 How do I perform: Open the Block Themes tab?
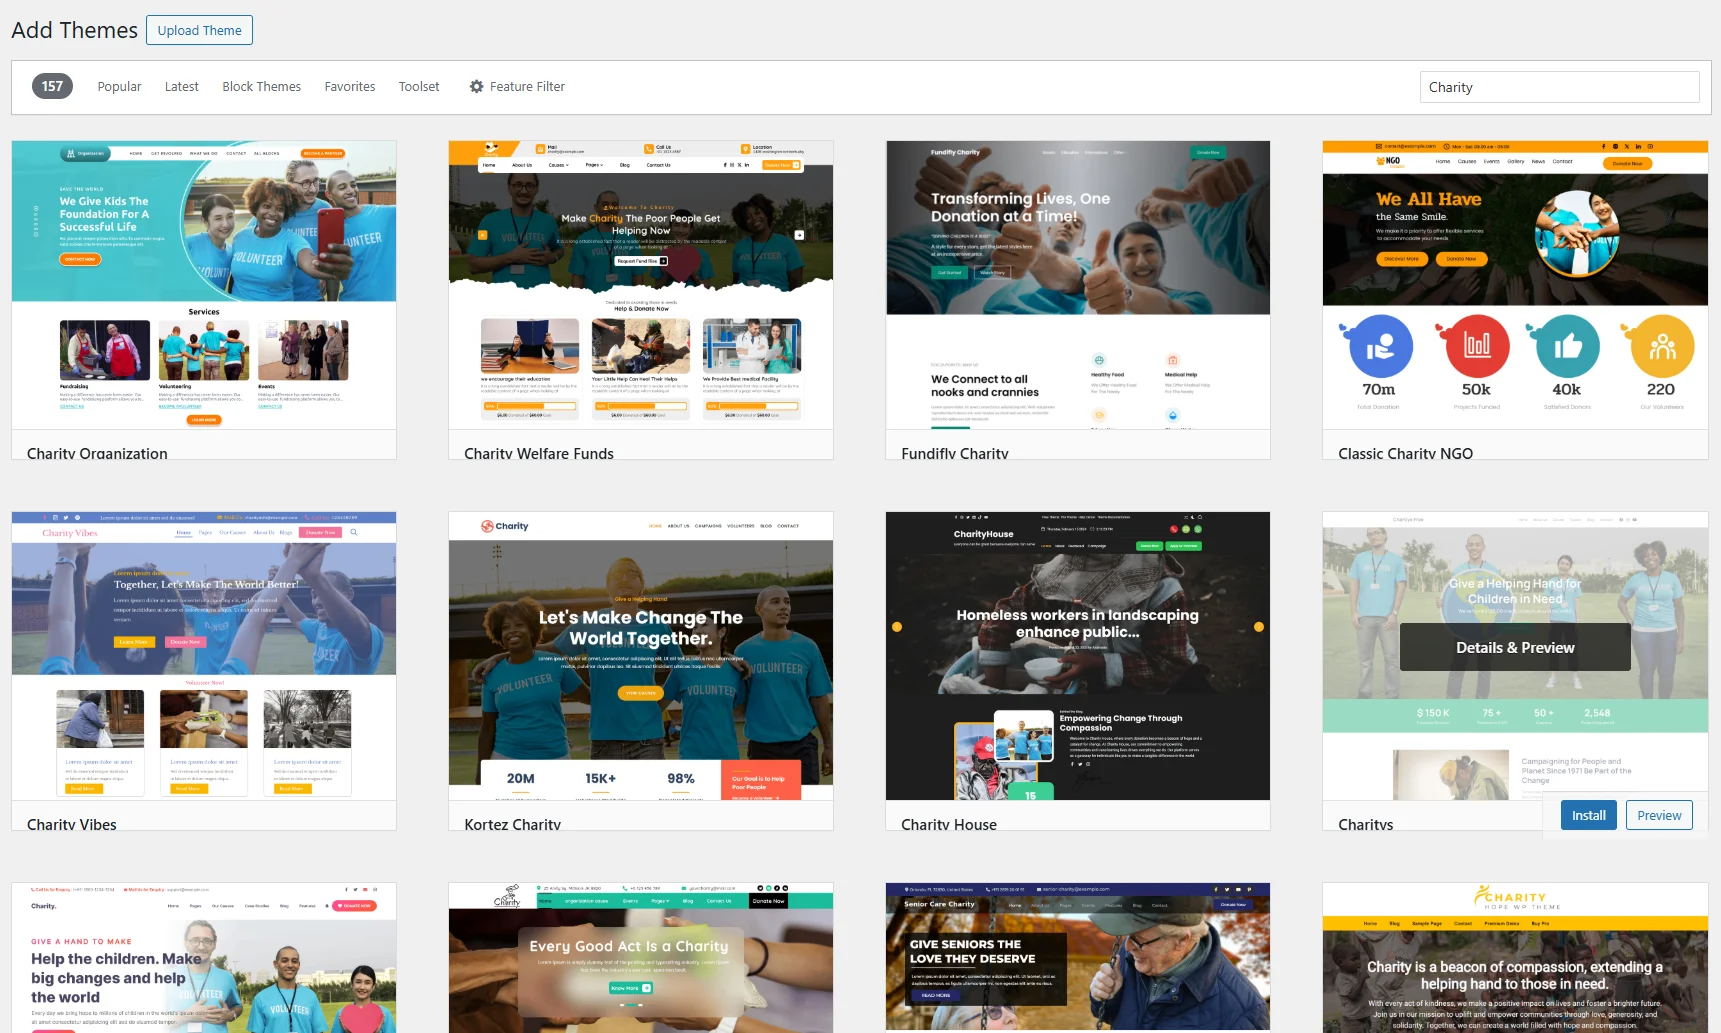point(261,87)
